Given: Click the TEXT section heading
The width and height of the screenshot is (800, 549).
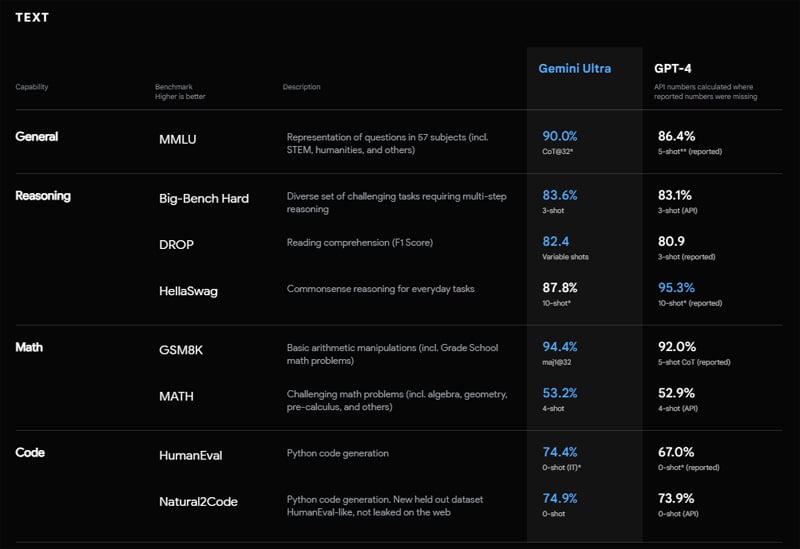Looking at the screenshot, I should pos(32,17).
